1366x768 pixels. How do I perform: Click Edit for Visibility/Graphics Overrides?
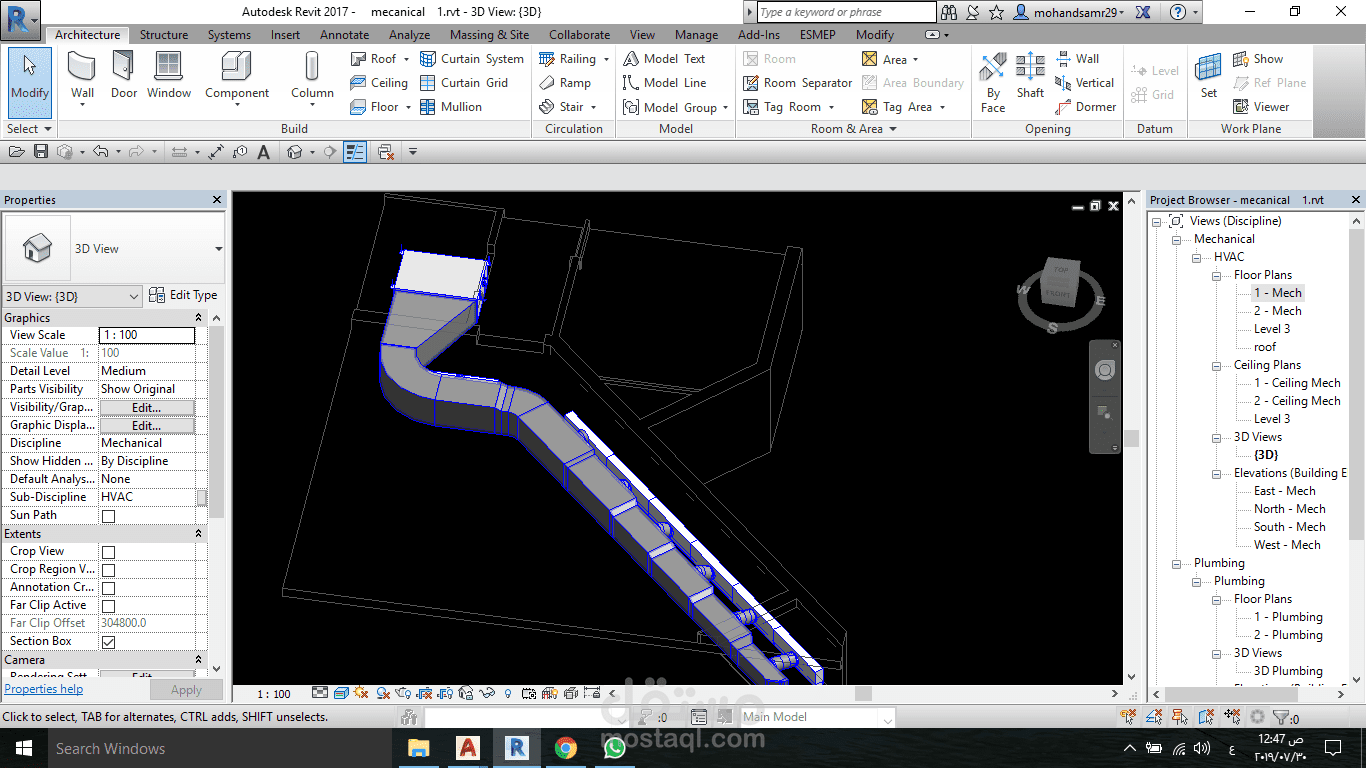pyautogui.click(x=147, y=408)
